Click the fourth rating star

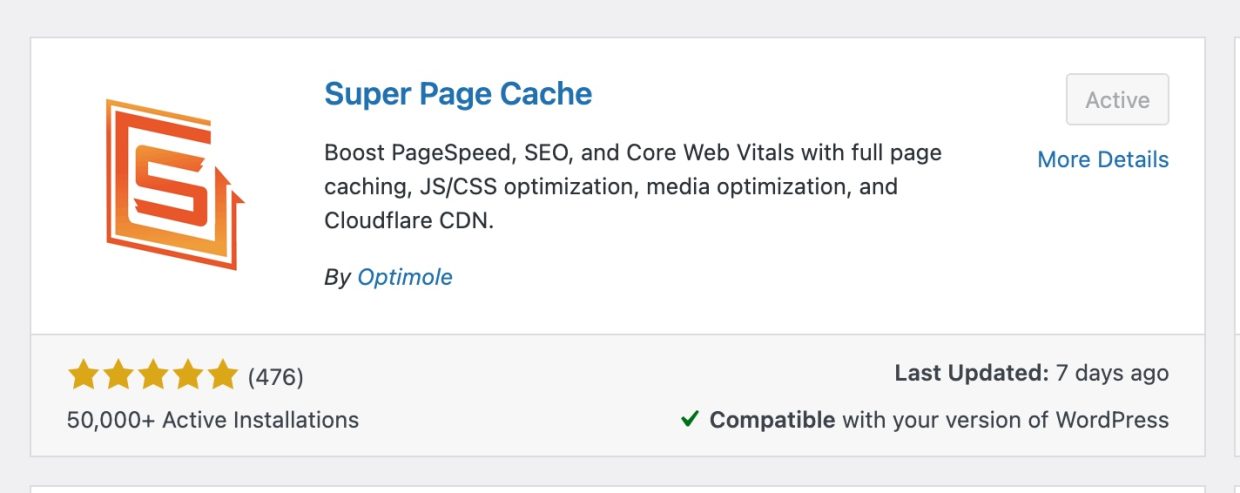(187, 376)
